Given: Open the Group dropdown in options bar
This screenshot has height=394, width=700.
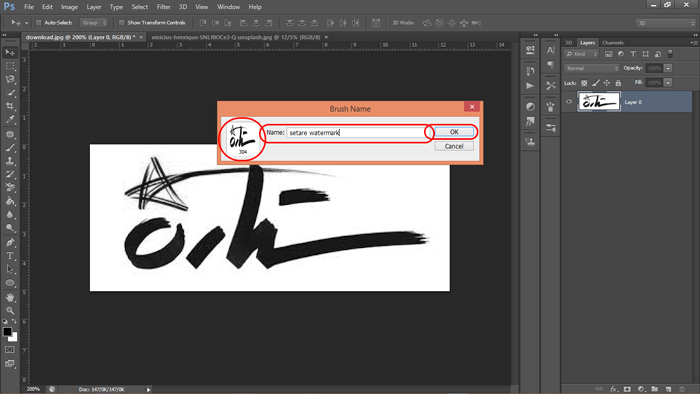Looking at the screenshot, I should click(94, 23).
